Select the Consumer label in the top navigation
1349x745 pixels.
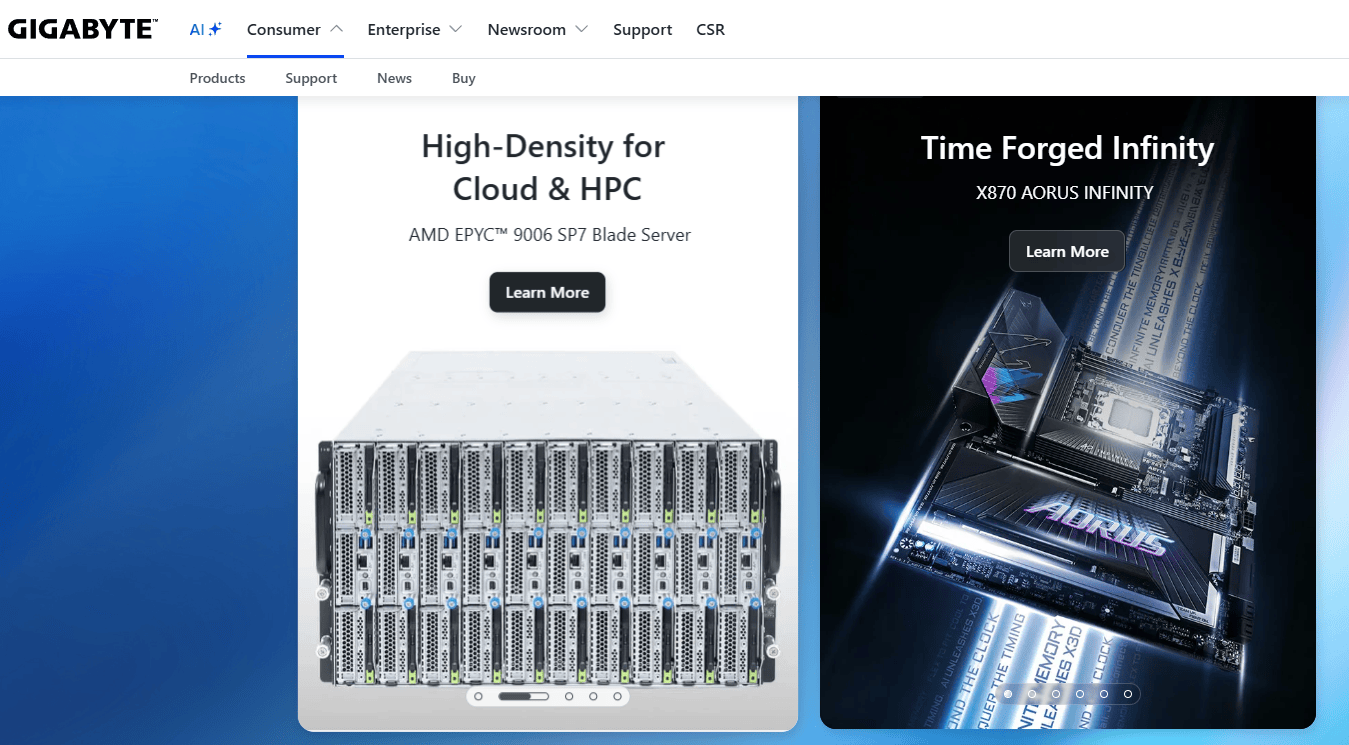284,29
